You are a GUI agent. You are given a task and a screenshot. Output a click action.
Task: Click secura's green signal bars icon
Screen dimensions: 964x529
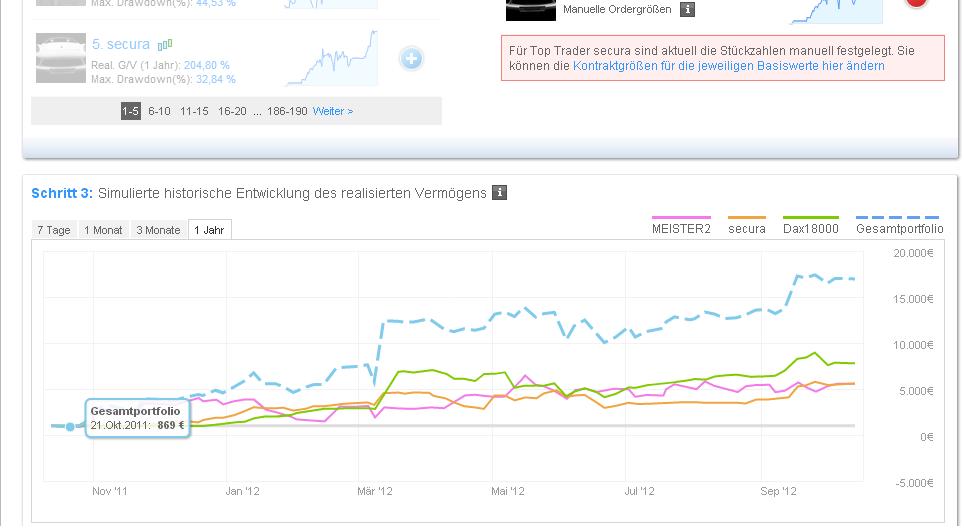point(165,45)
